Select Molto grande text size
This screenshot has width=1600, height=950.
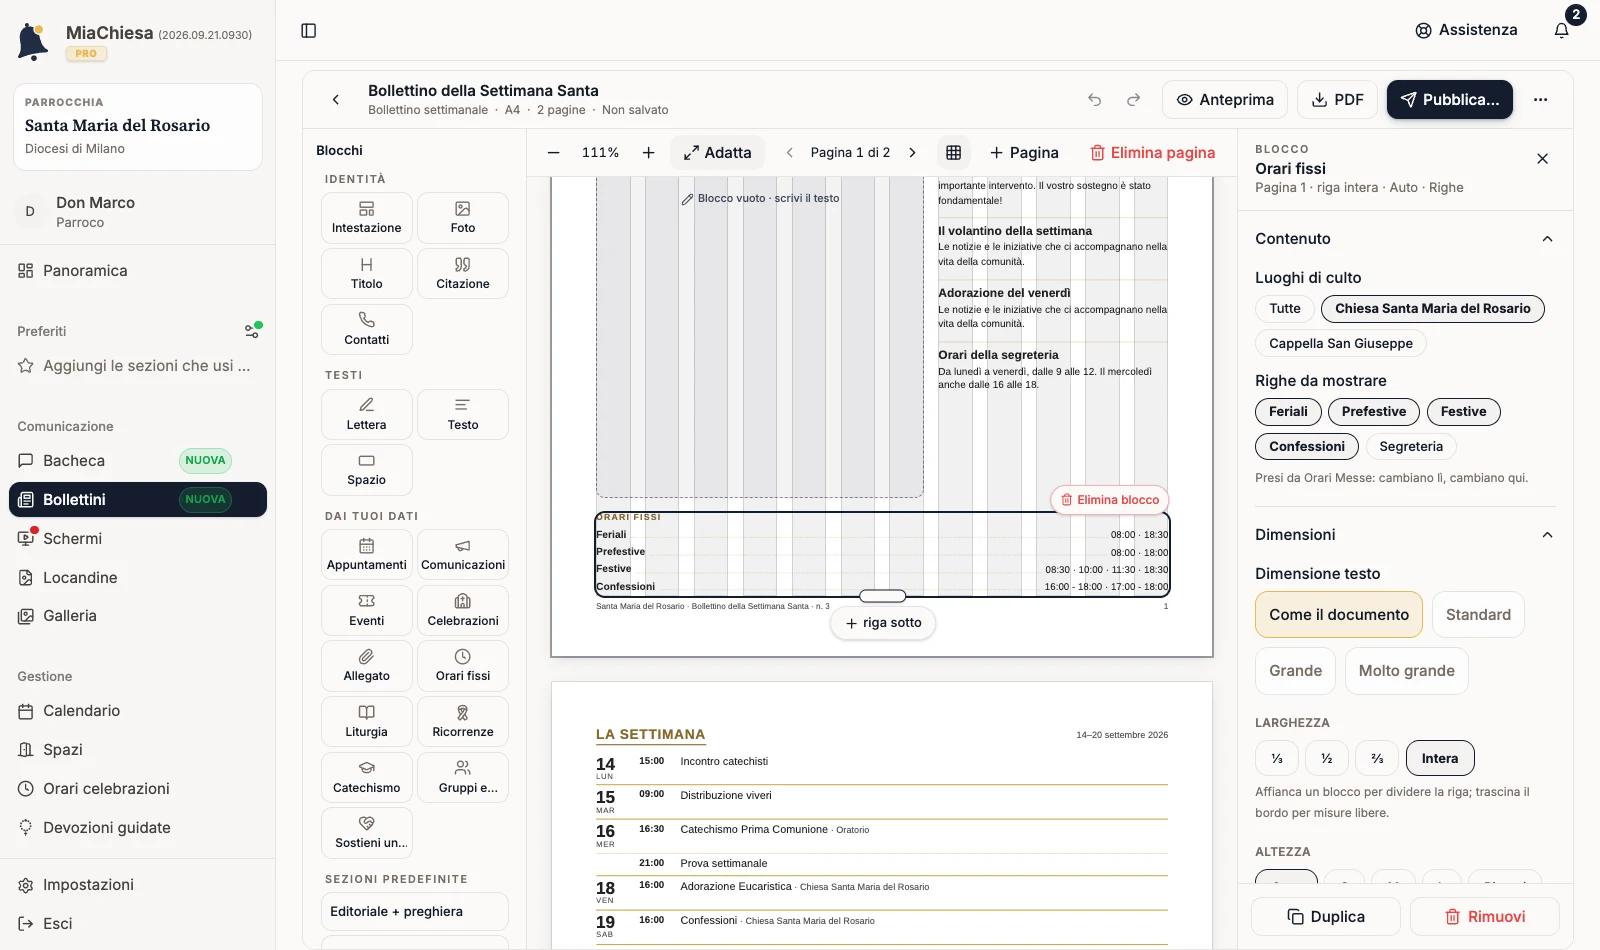point(1407,671)
